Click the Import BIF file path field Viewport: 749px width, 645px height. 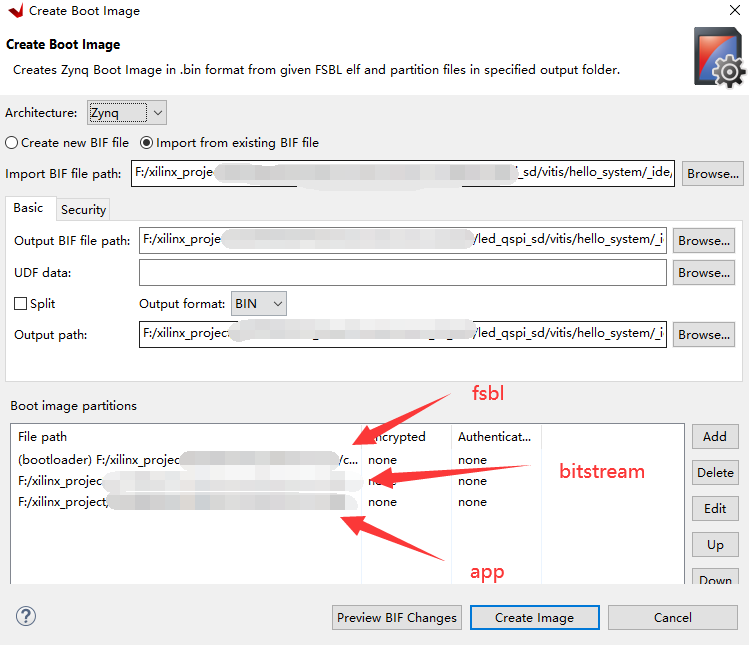(403, 173)
